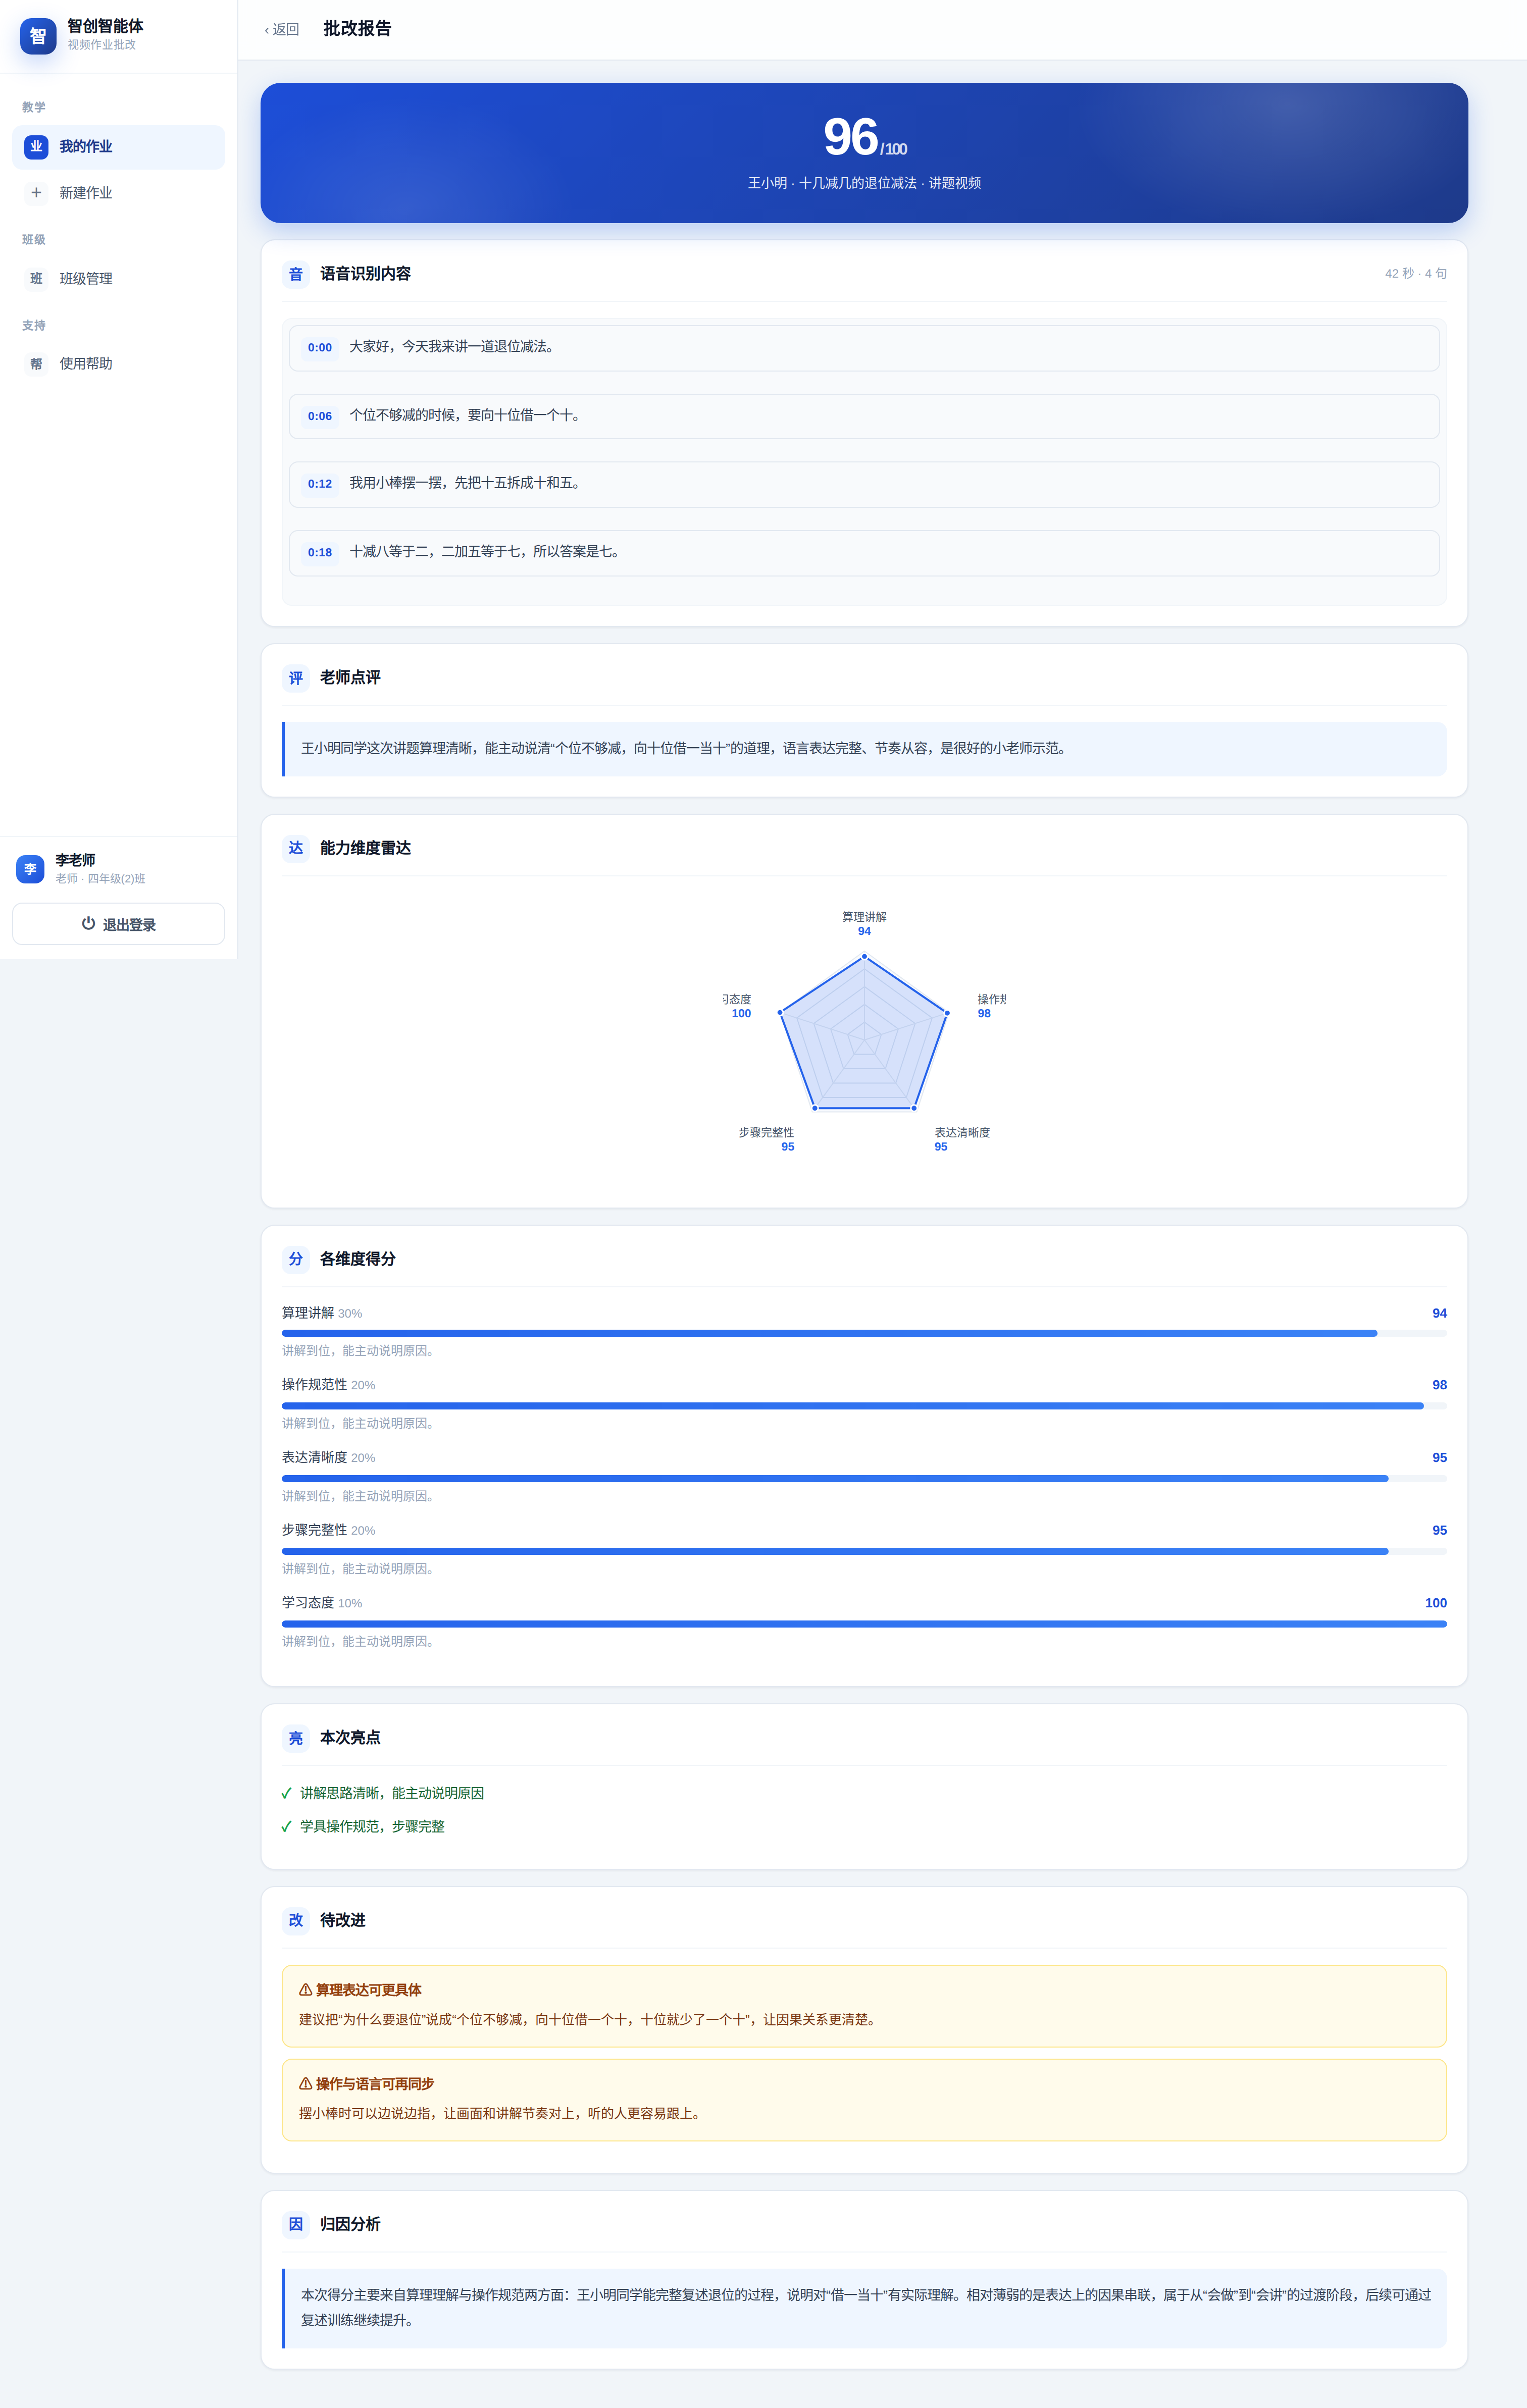This screenshot has height=2408, width=1527.
Task: Select the 0:00 transcript line
Action: pos(864,348)
